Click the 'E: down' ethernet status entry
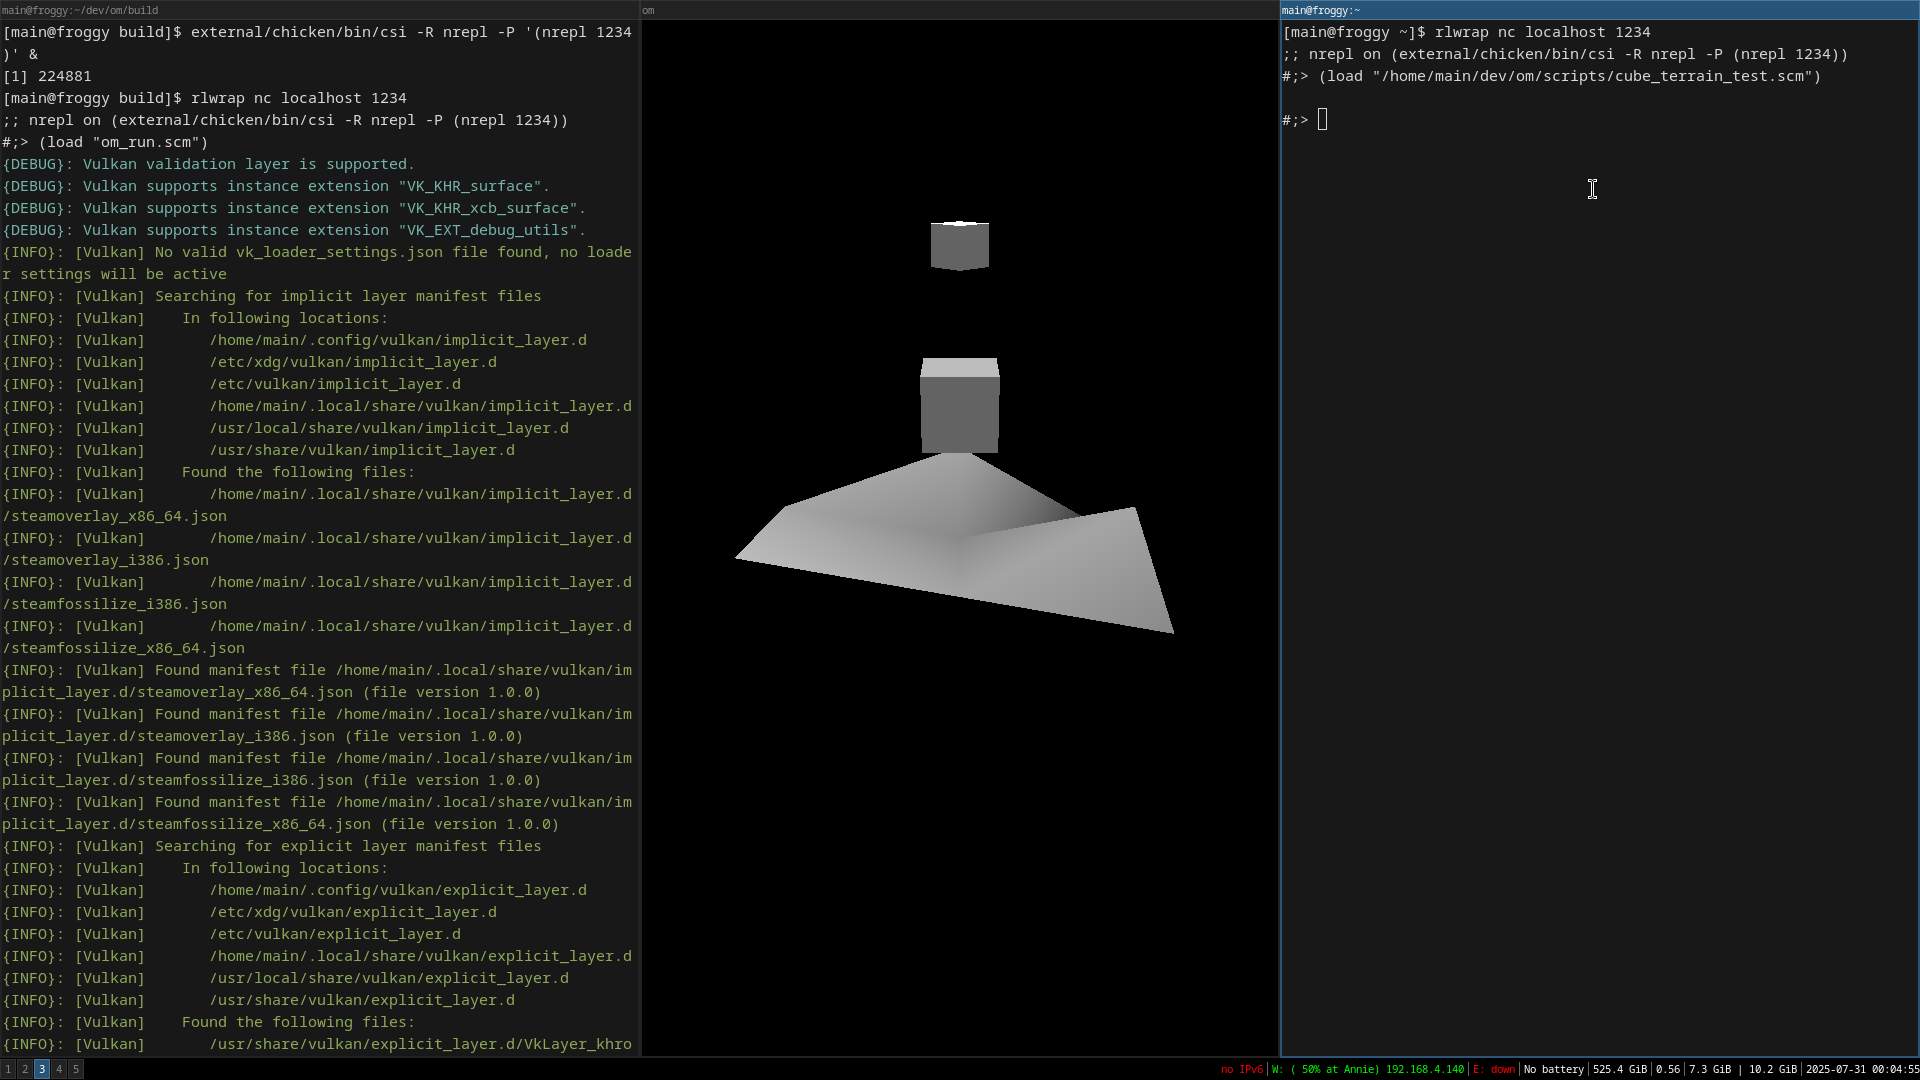1920x1080 pixels. tap(1494, 1070)
